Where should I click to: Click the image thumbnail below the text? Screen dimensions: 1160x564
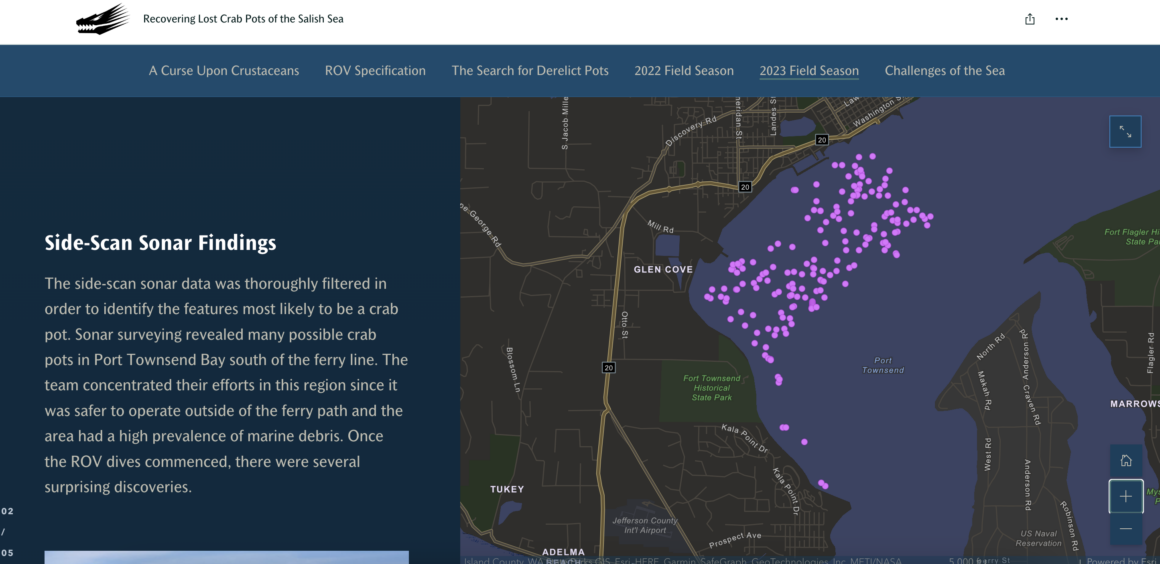pyautogui.click(x=226, y=557)
